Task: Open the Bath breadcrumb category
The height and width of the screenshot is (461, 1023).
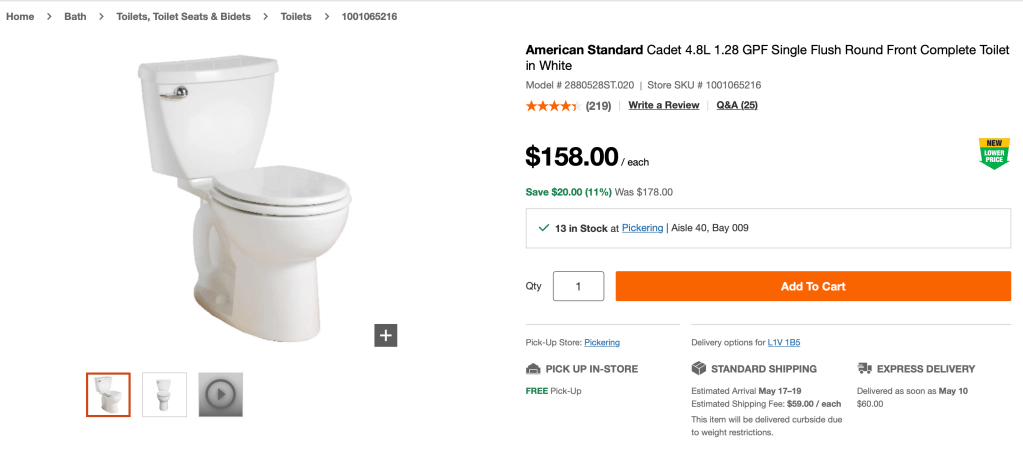Action: (75, 17)
